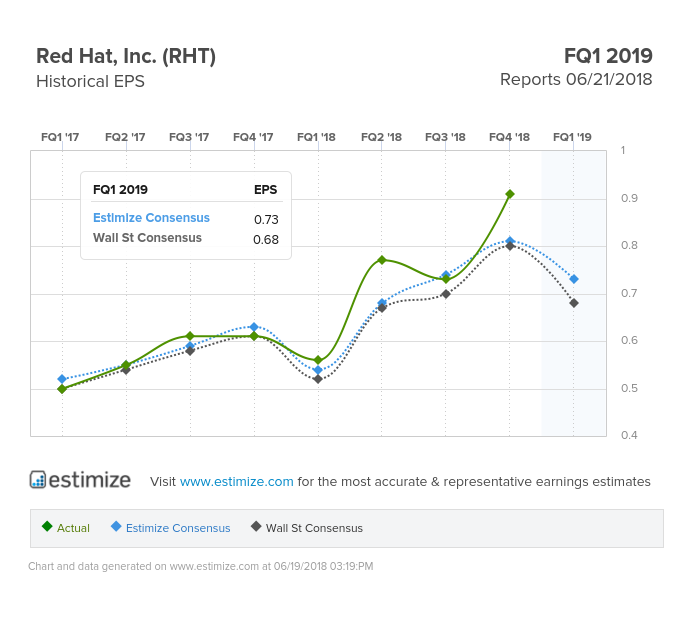Viewport: 685px width, 620px height.
Task: Click Actual data point at FQ1 '18
Action: coord(318,360)
